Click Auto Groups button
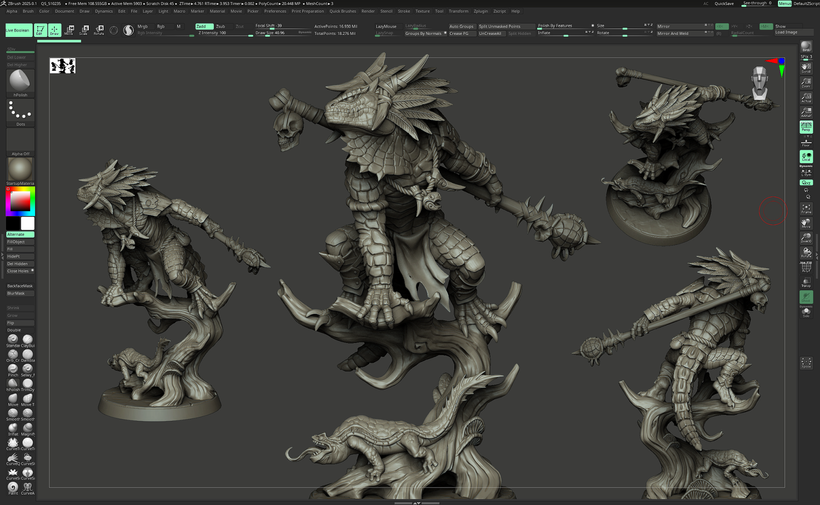Screen dimensions: 820x505 pyautogui.click(x=461, y=26)
